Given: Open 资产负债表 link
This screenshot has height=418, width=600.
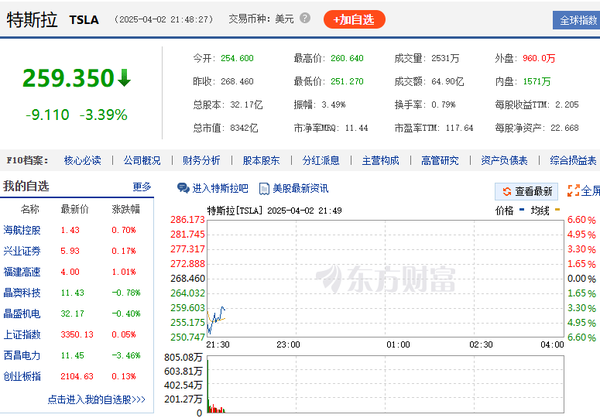Looking at the screenshot, I should [504, 160].
